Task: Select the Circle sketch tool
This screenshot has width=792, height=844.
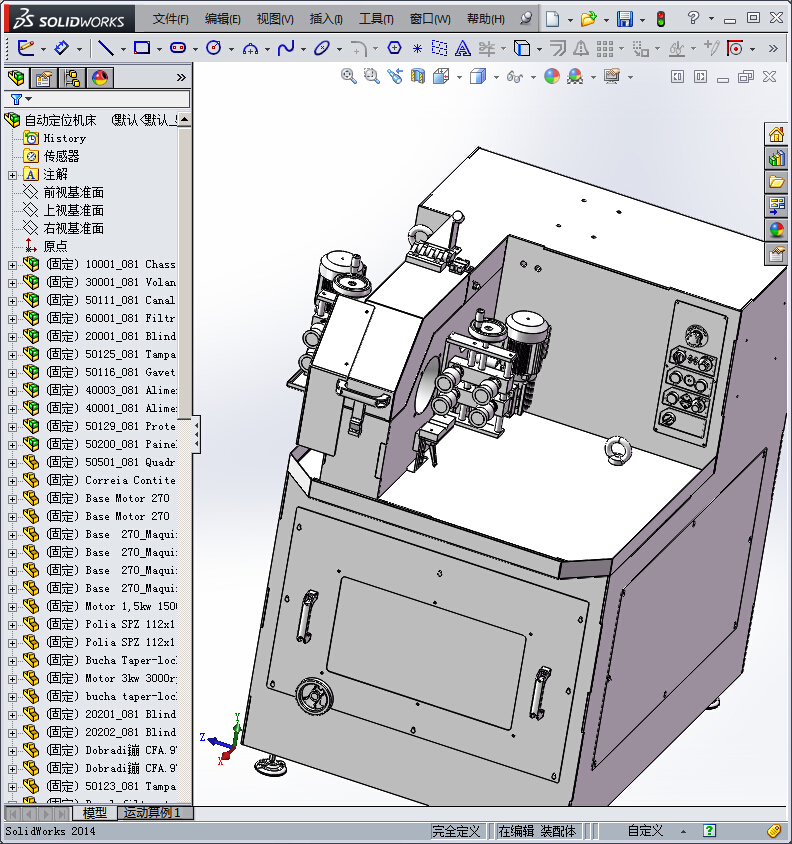Action: (213, 47)
